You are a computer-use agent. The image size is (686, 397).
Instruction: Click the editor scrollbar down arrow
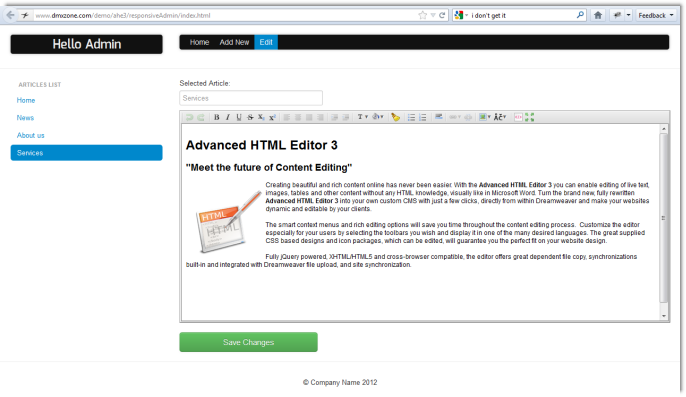[664, 316]
